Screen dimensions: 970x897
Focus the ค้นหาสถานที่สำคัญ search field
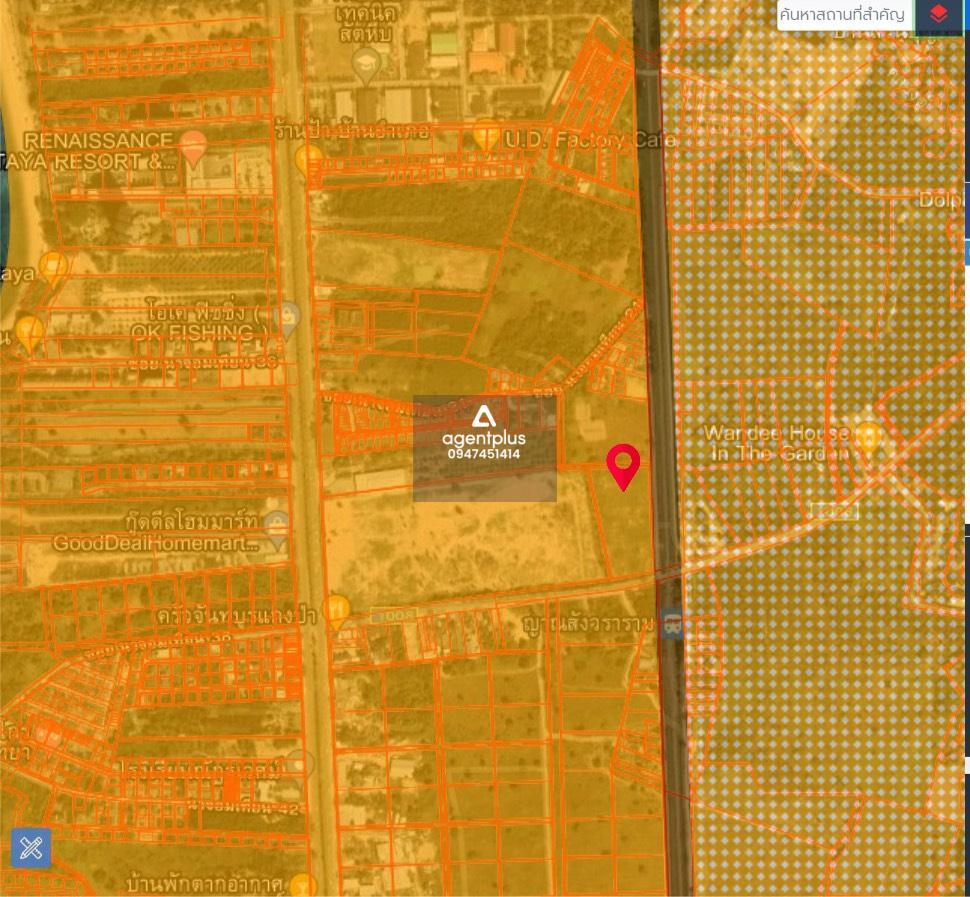pyautogui.click(x=845, y=14)
